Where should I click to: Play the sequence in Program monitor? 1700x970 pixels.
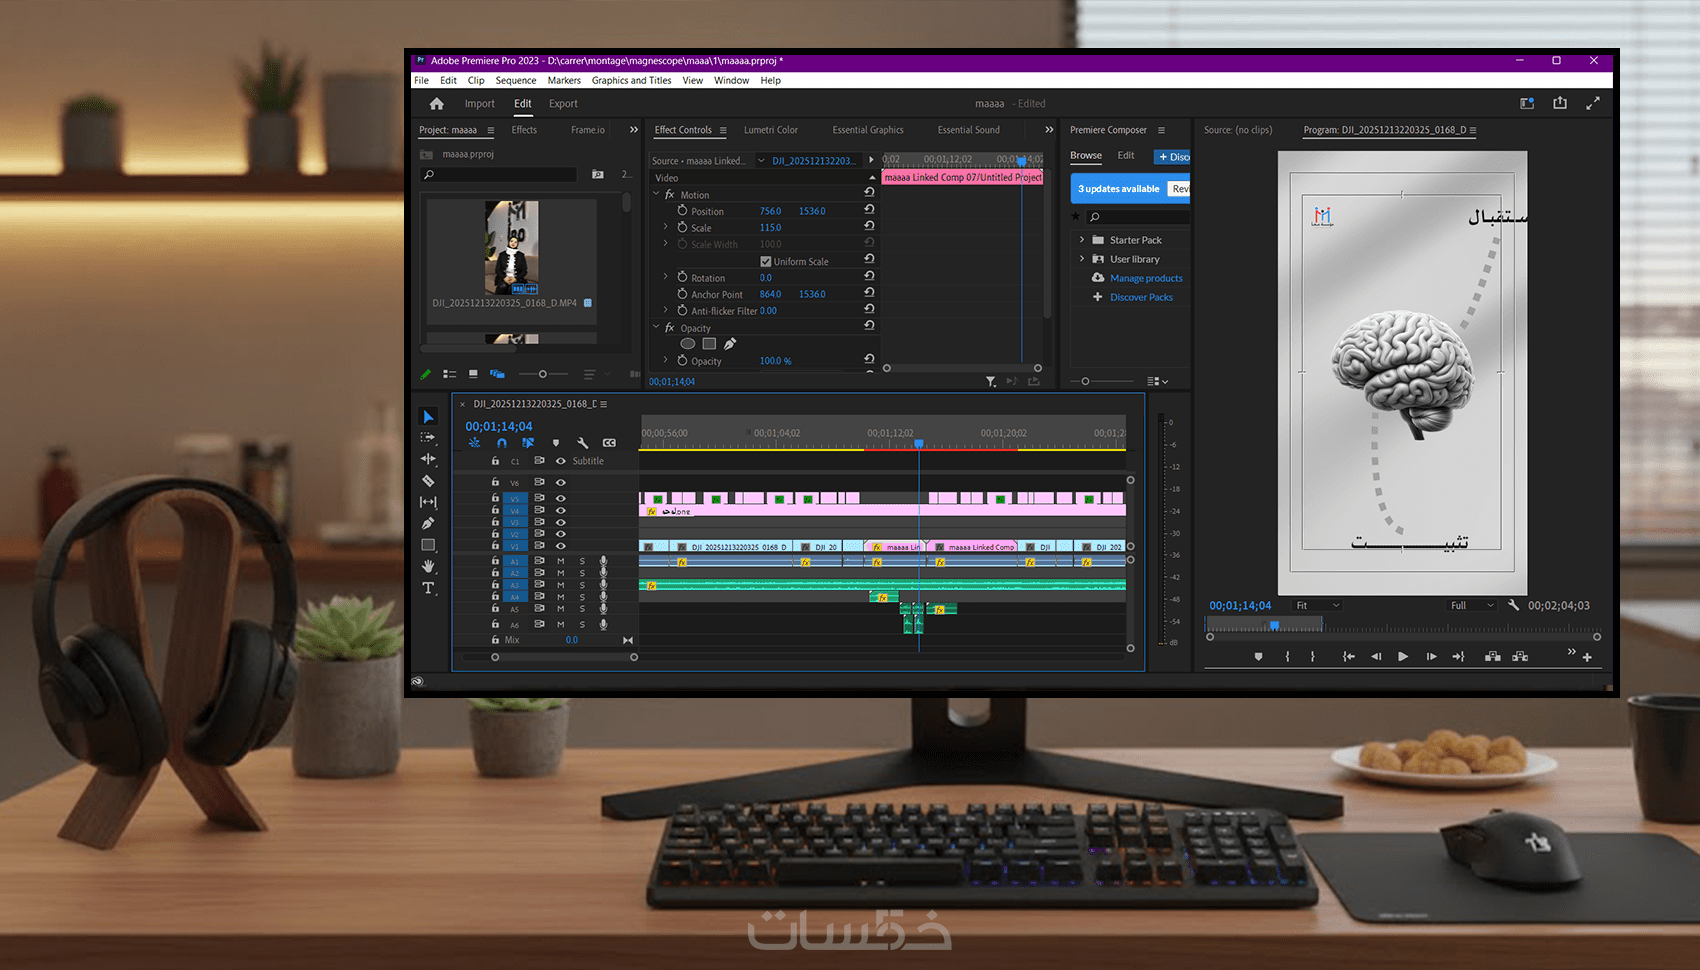pyautogui.click(x=1403, y=657)
